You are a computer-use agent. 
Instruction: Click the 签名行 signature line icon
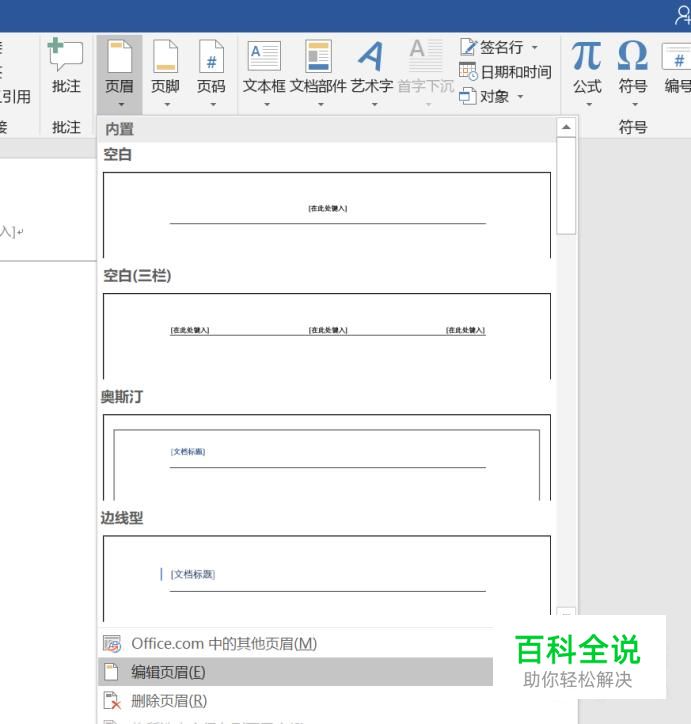pos(468,47)
